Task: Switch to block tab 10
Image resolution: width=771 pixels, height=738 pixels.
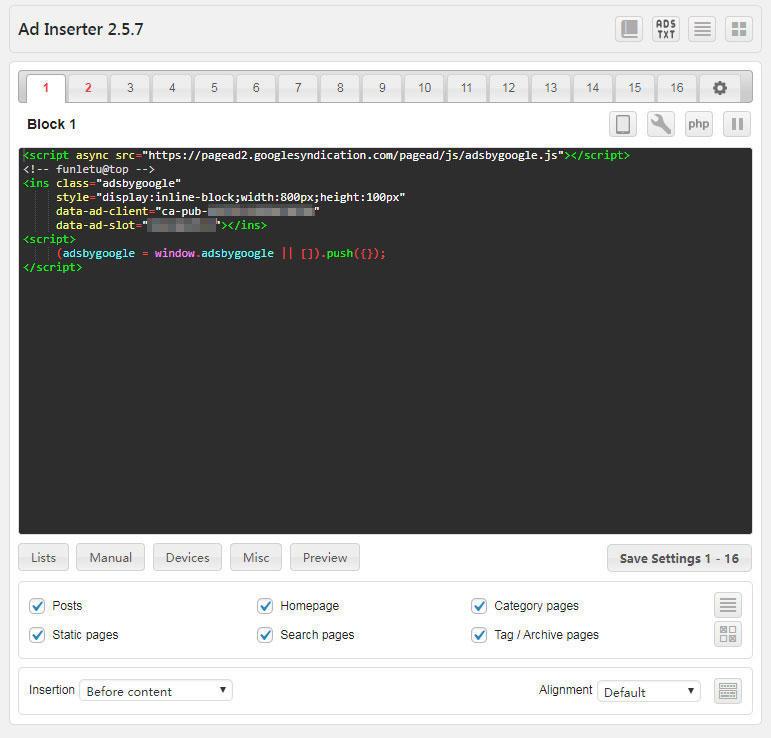Action: [x=424, y=88]
